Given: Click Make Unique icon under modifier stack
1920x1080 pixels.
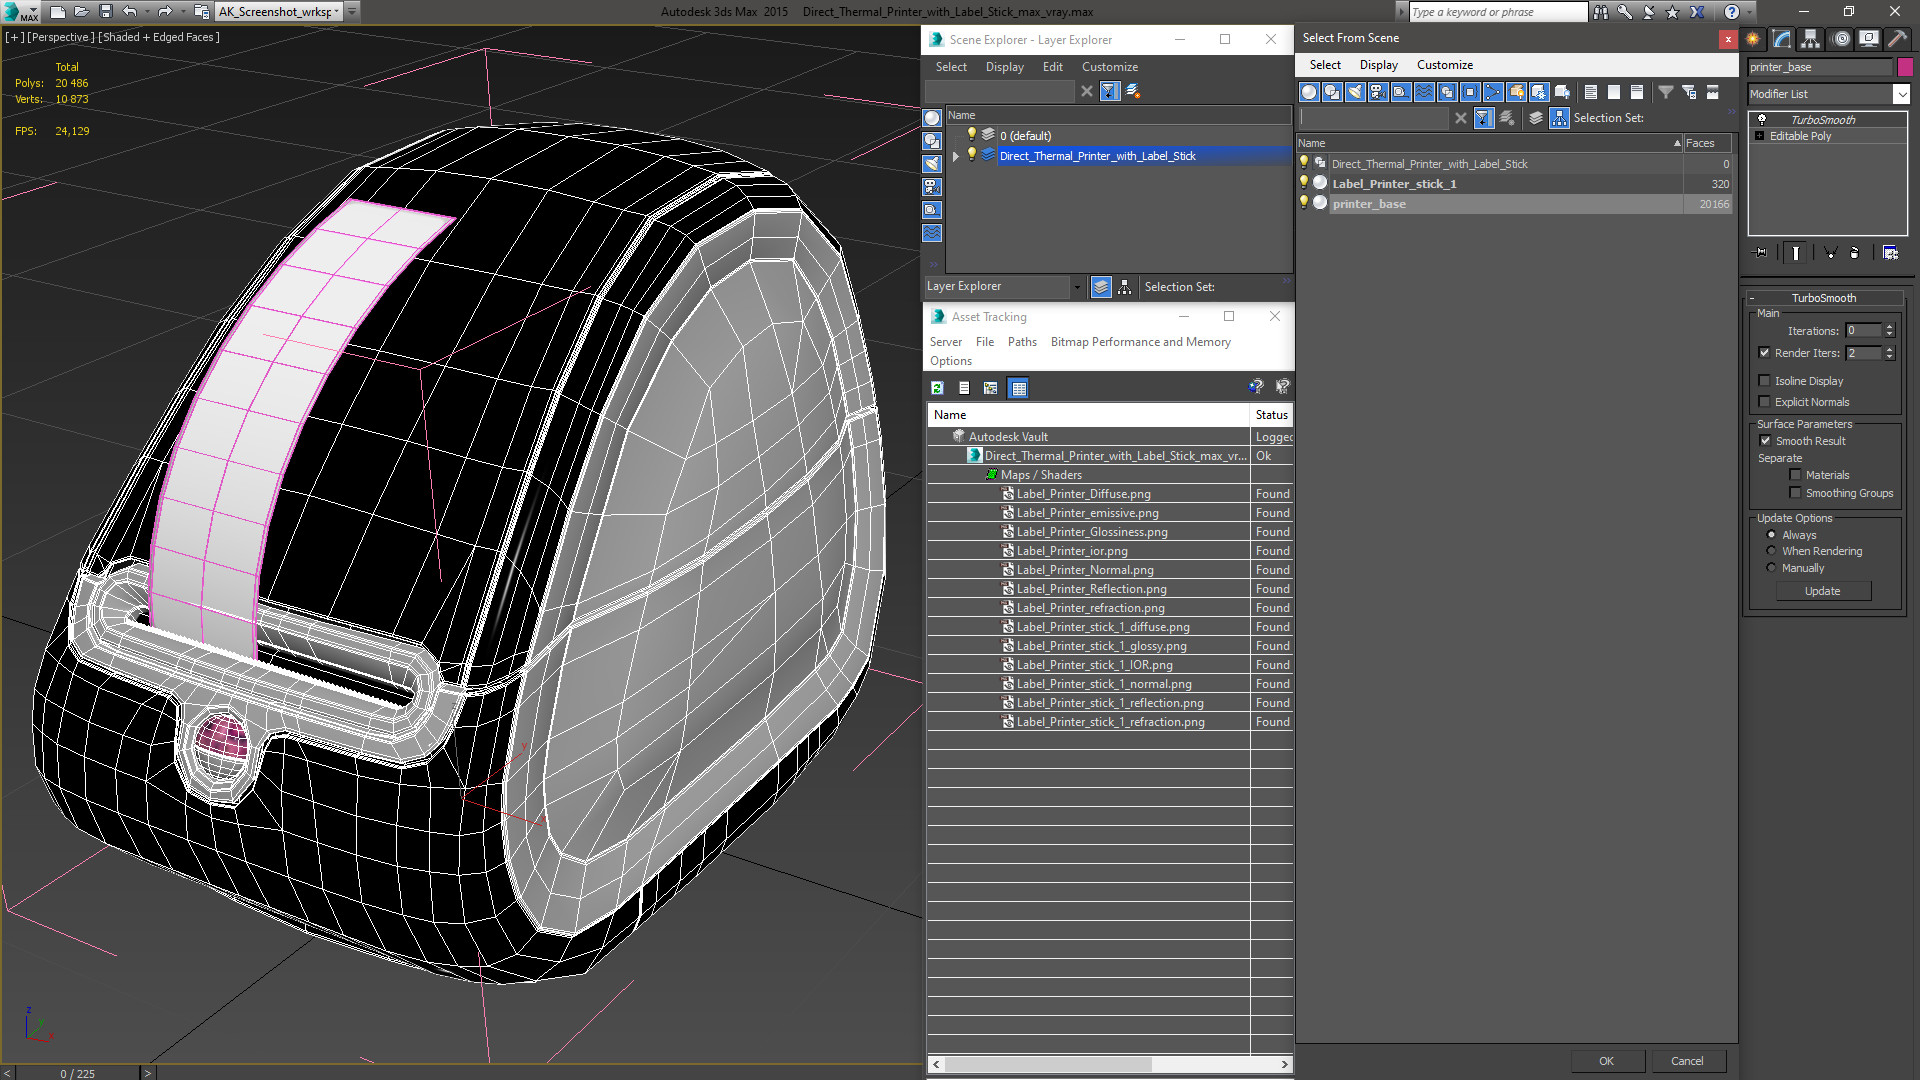Looking at the screenshot, I should [1830, 253].
